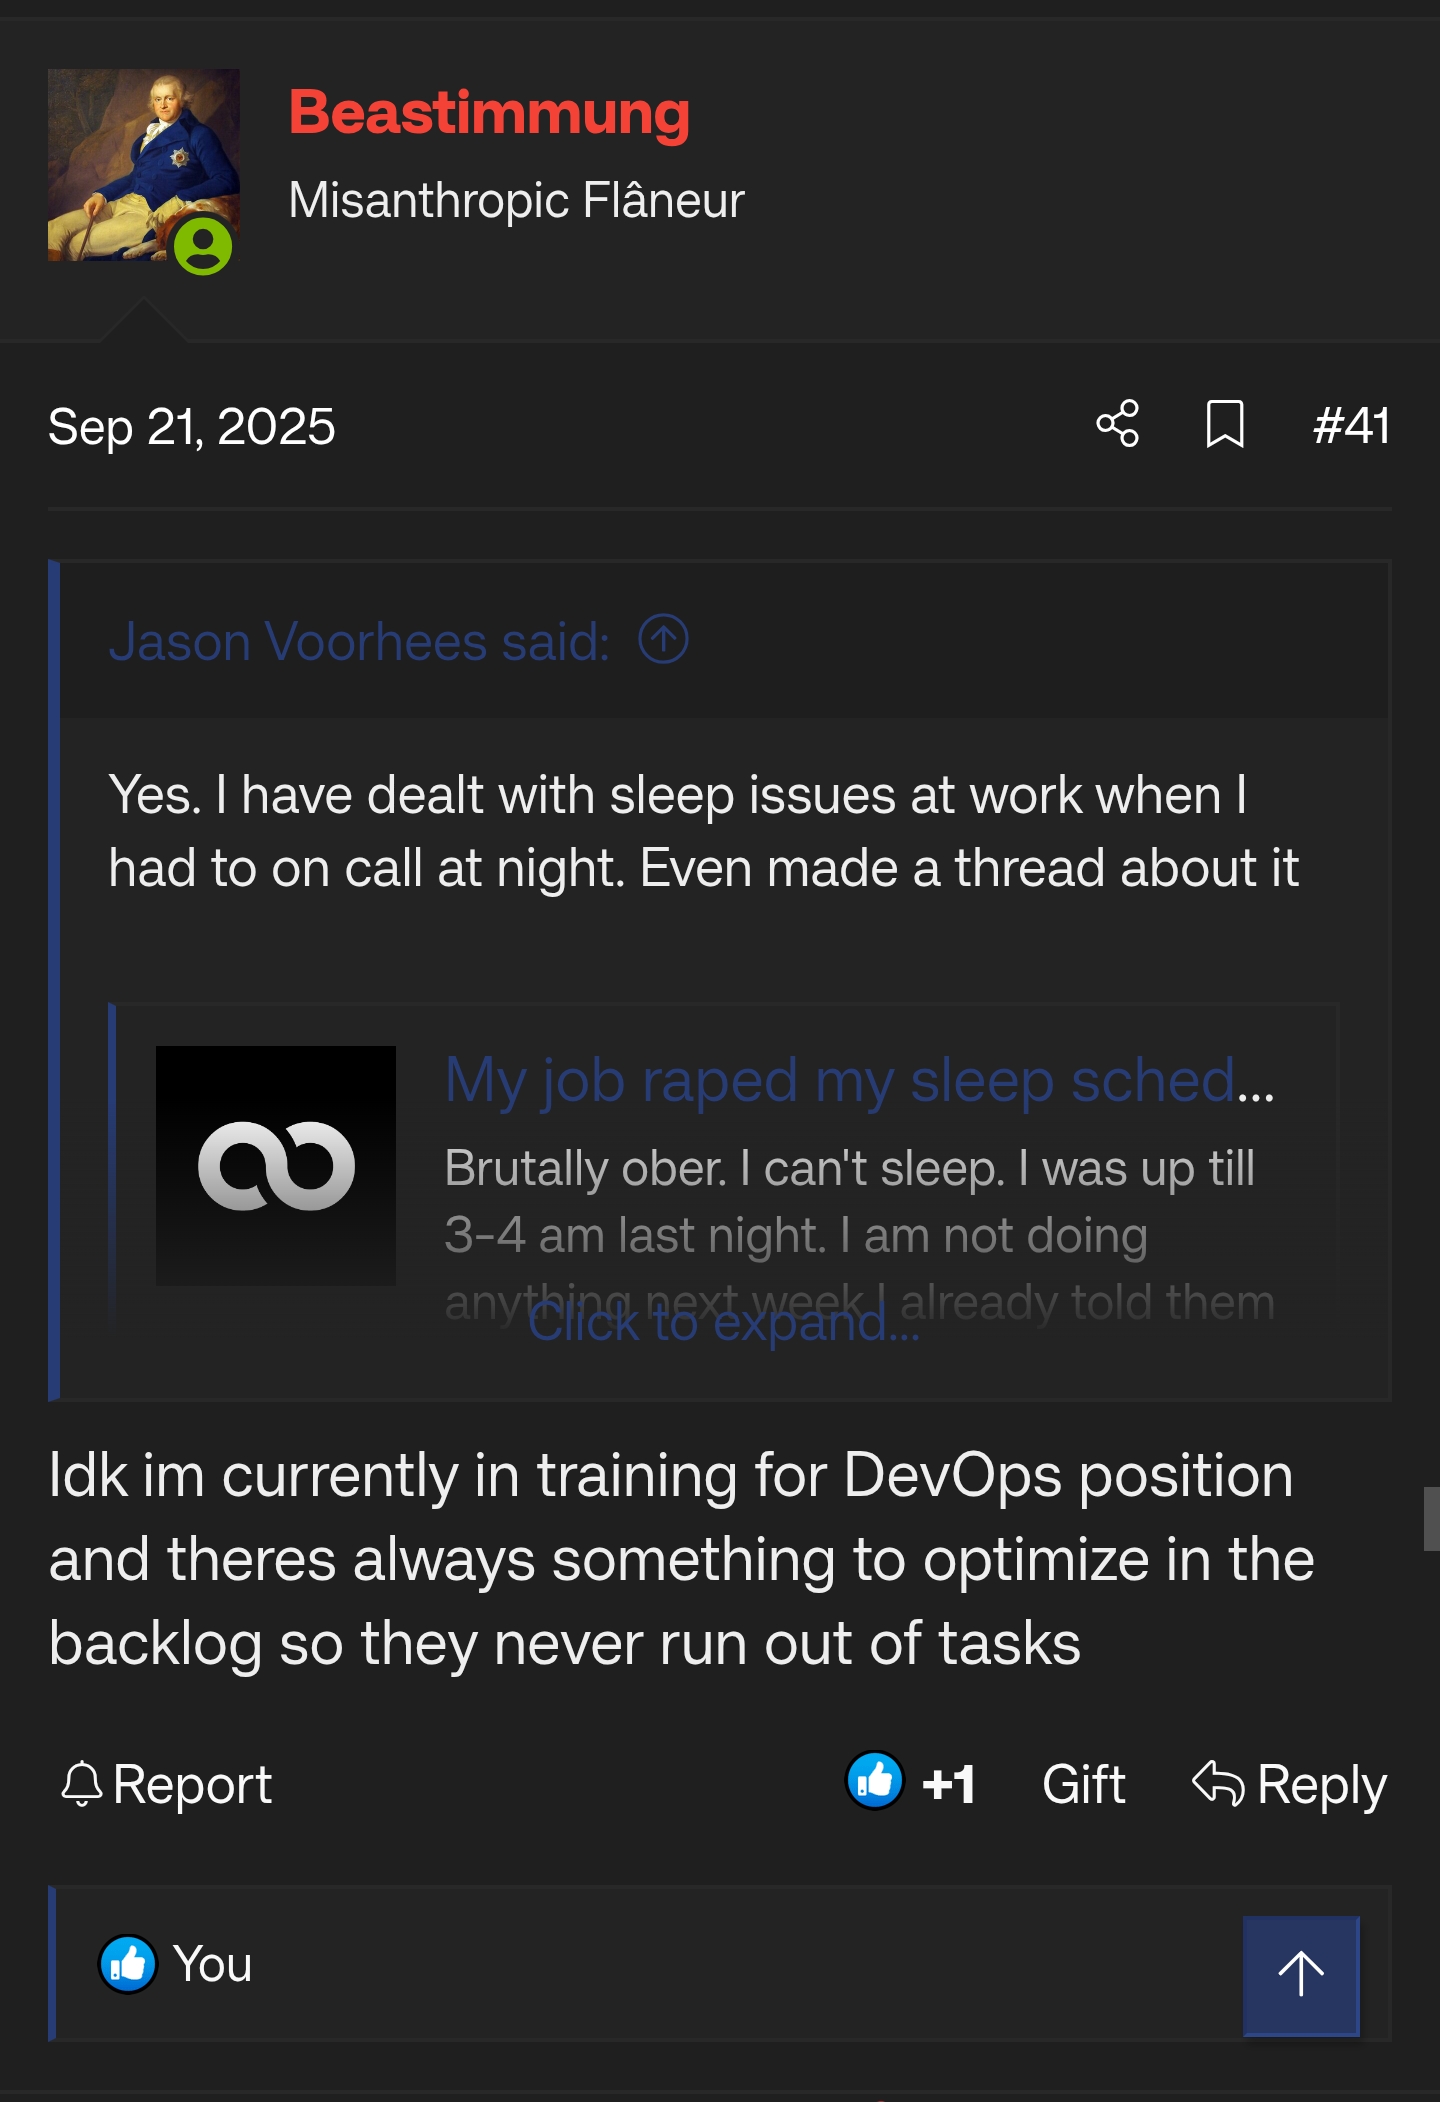Open Beastimmung's profile
The width and height of the screenshot is (1440, 2102).
488,113
